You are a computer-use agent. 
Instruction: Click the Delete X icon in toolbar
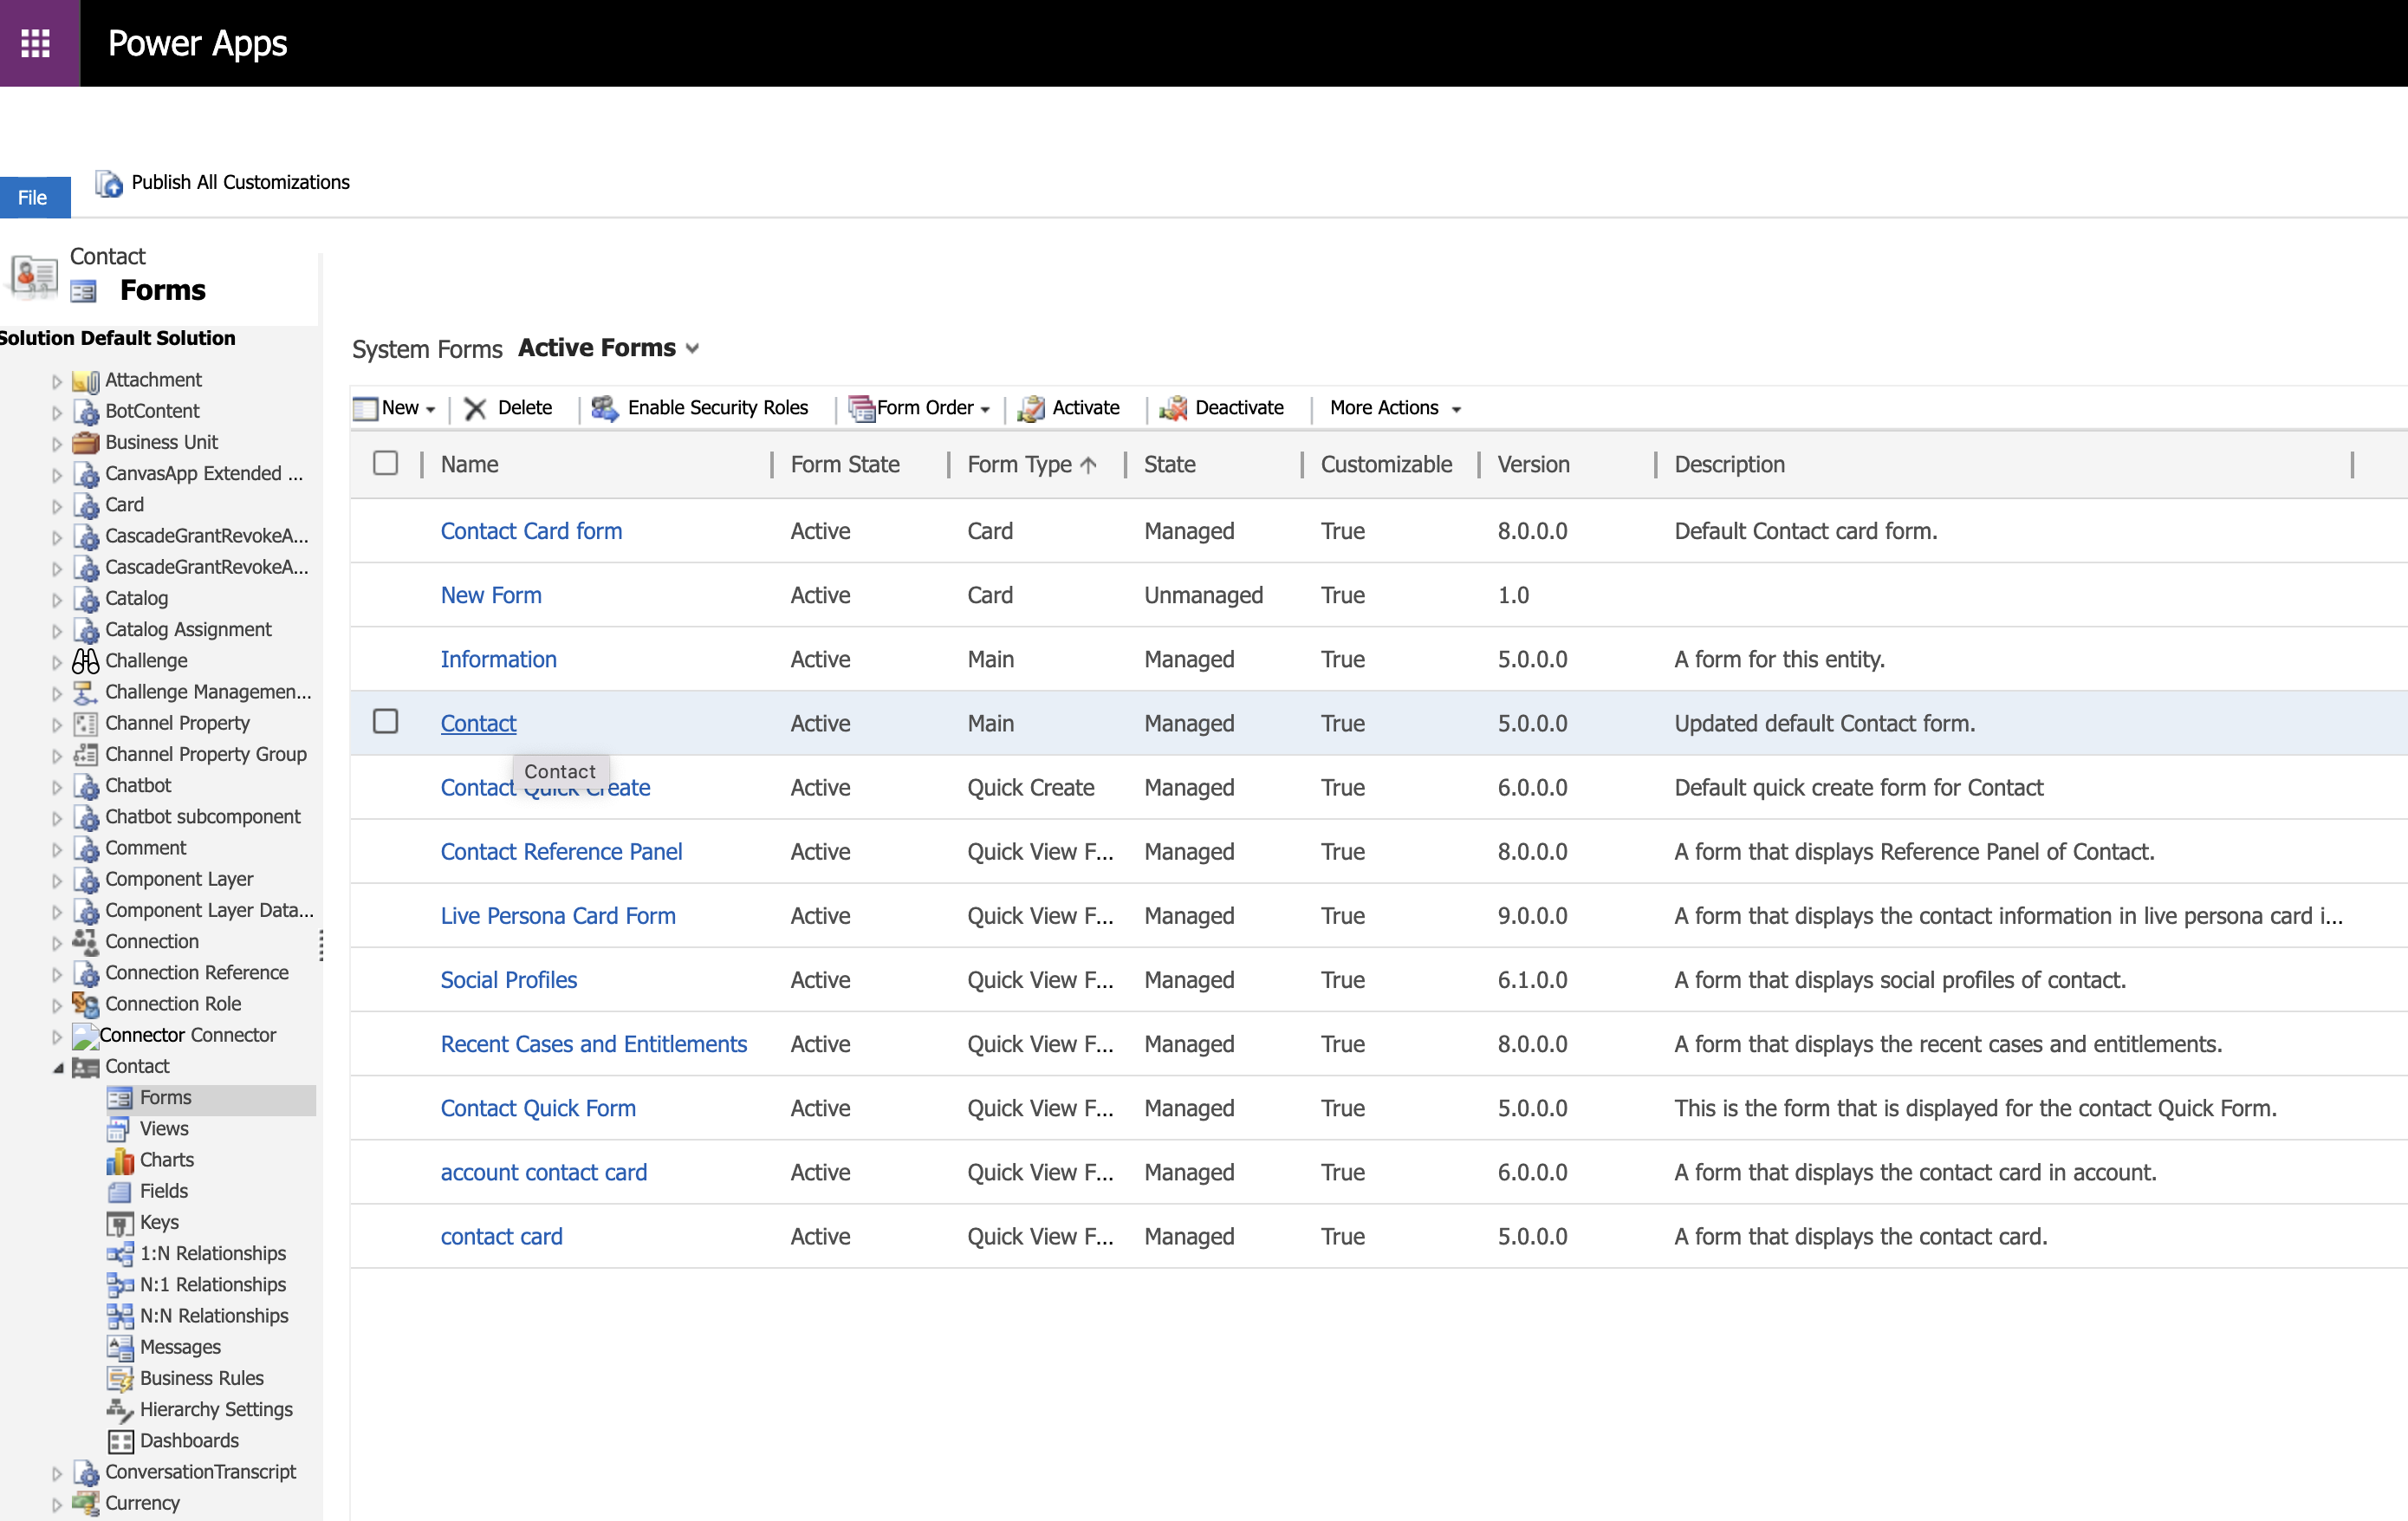[x=475, y=408]
